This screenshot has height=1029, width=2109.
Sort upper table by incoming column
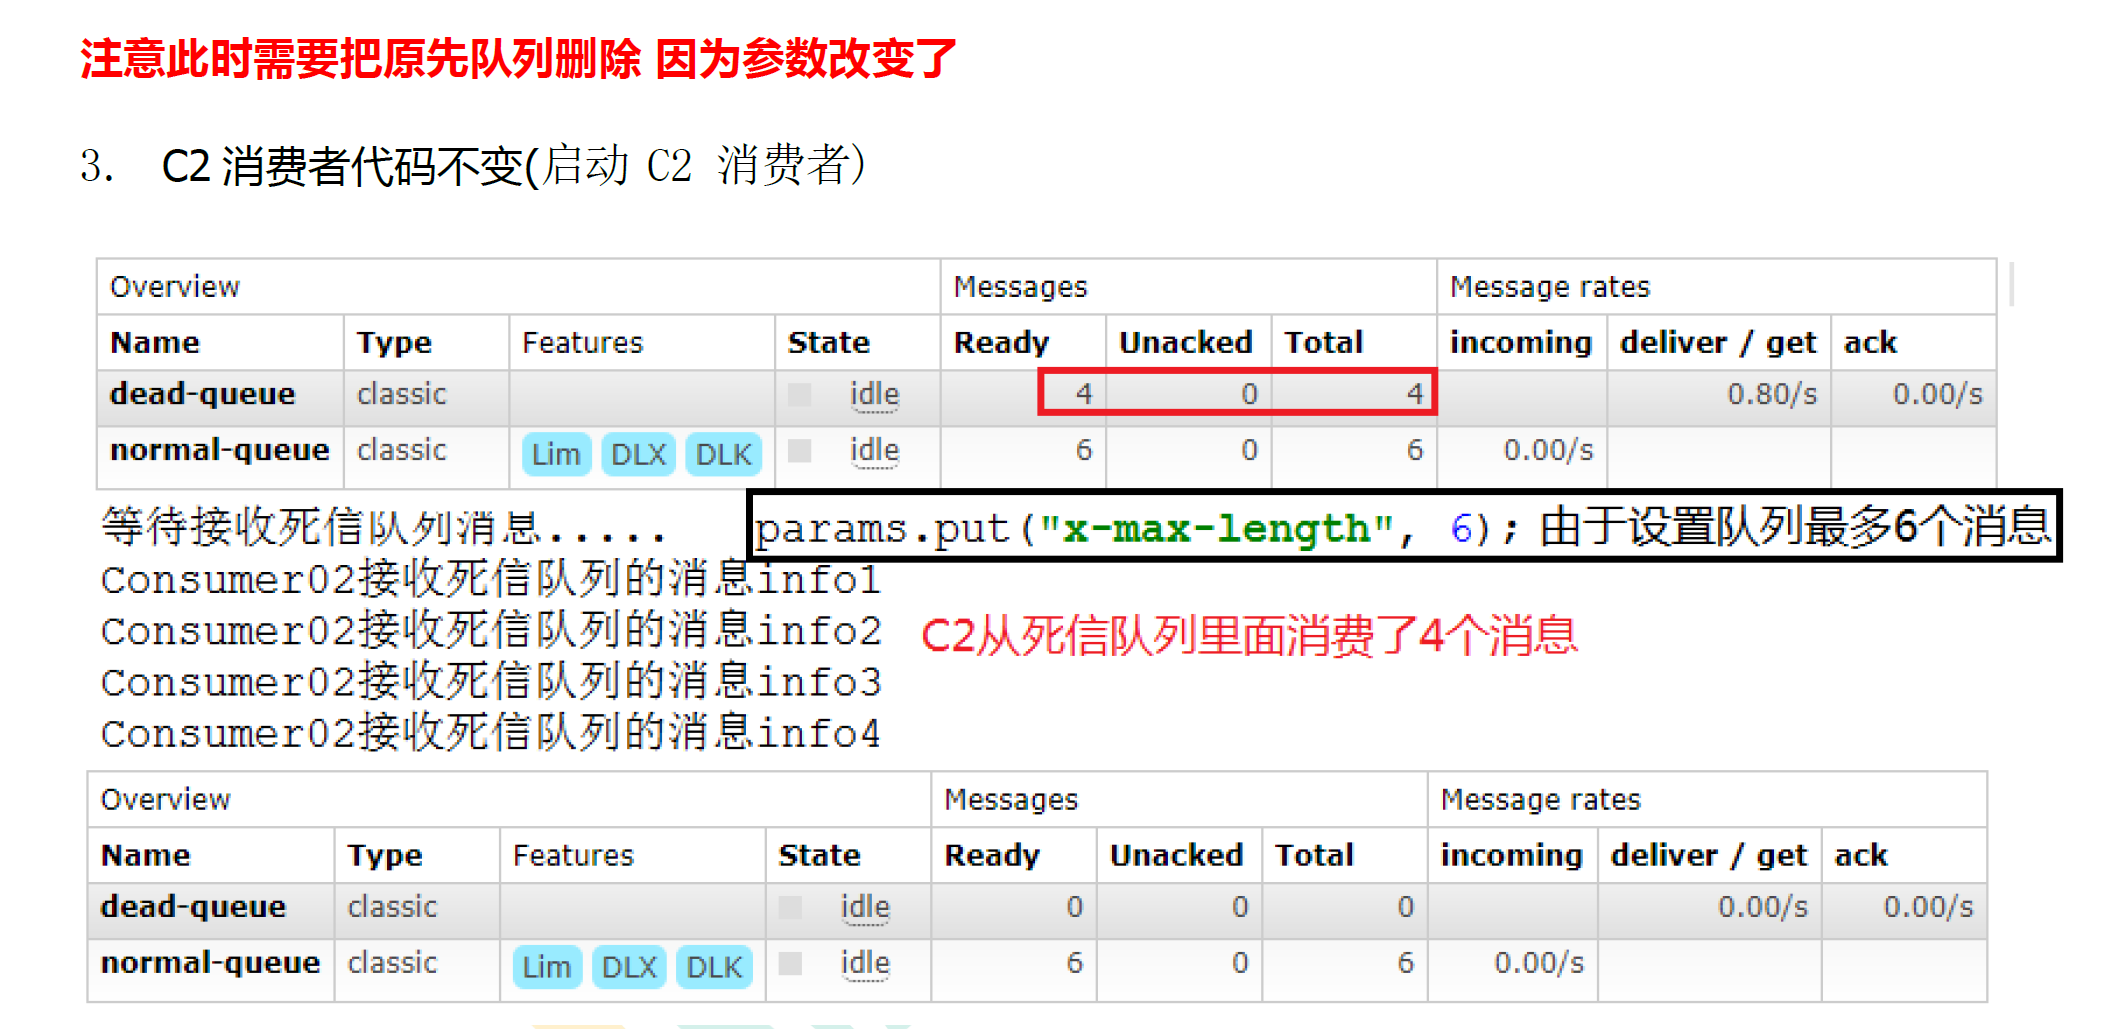pos(1521,343)
